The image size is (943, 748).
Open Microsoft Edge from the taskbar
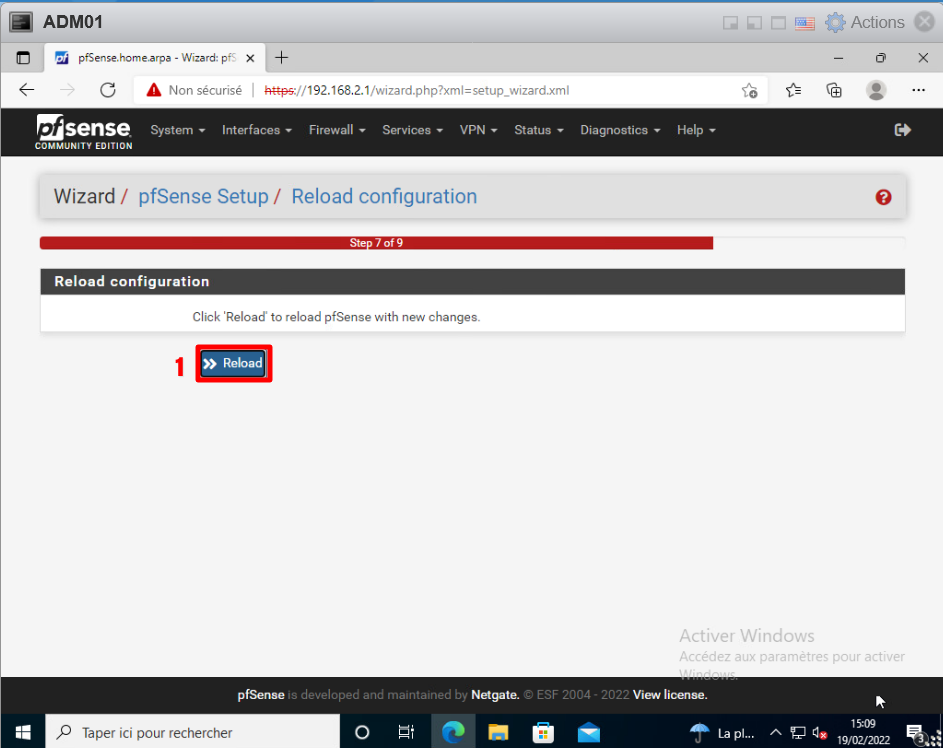pyautogui.click(x=453, y=732)
